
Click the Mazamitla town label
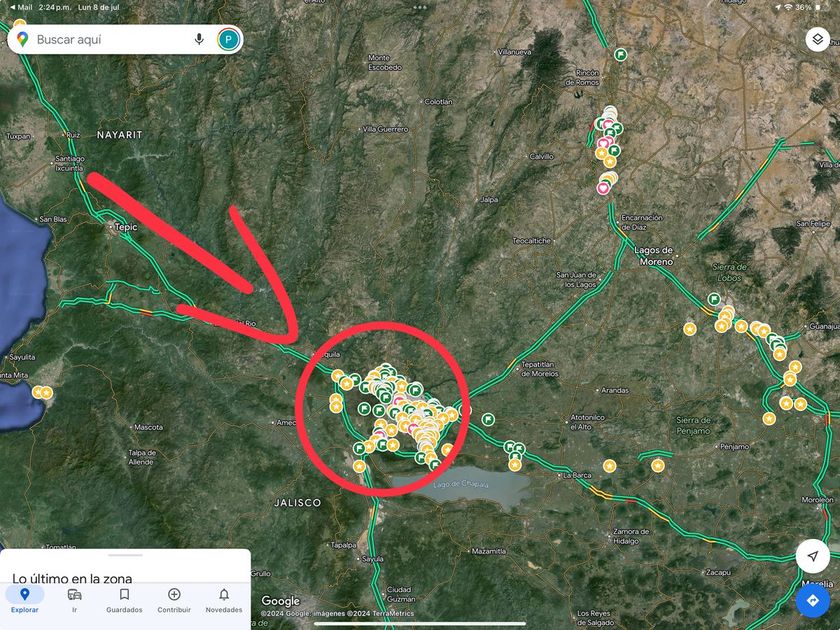(489, 551)
